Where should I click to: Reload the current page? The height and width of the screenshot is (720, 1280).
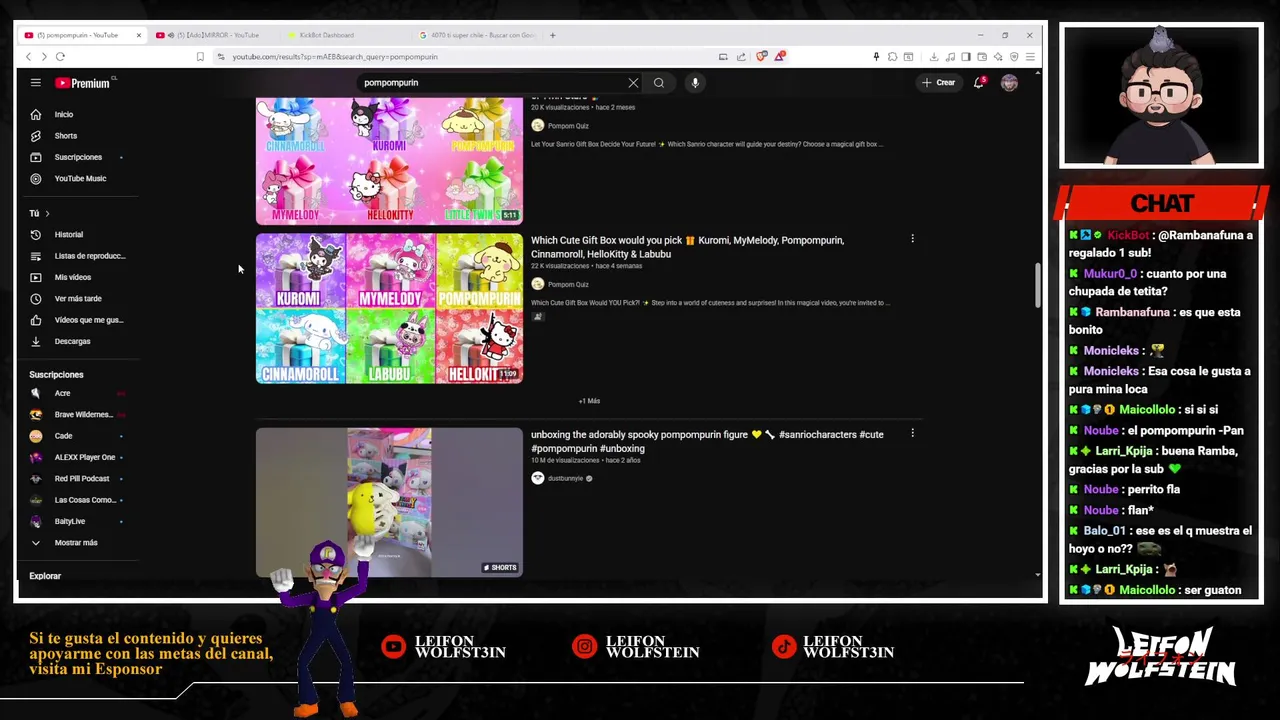click(x=60, y=57)
